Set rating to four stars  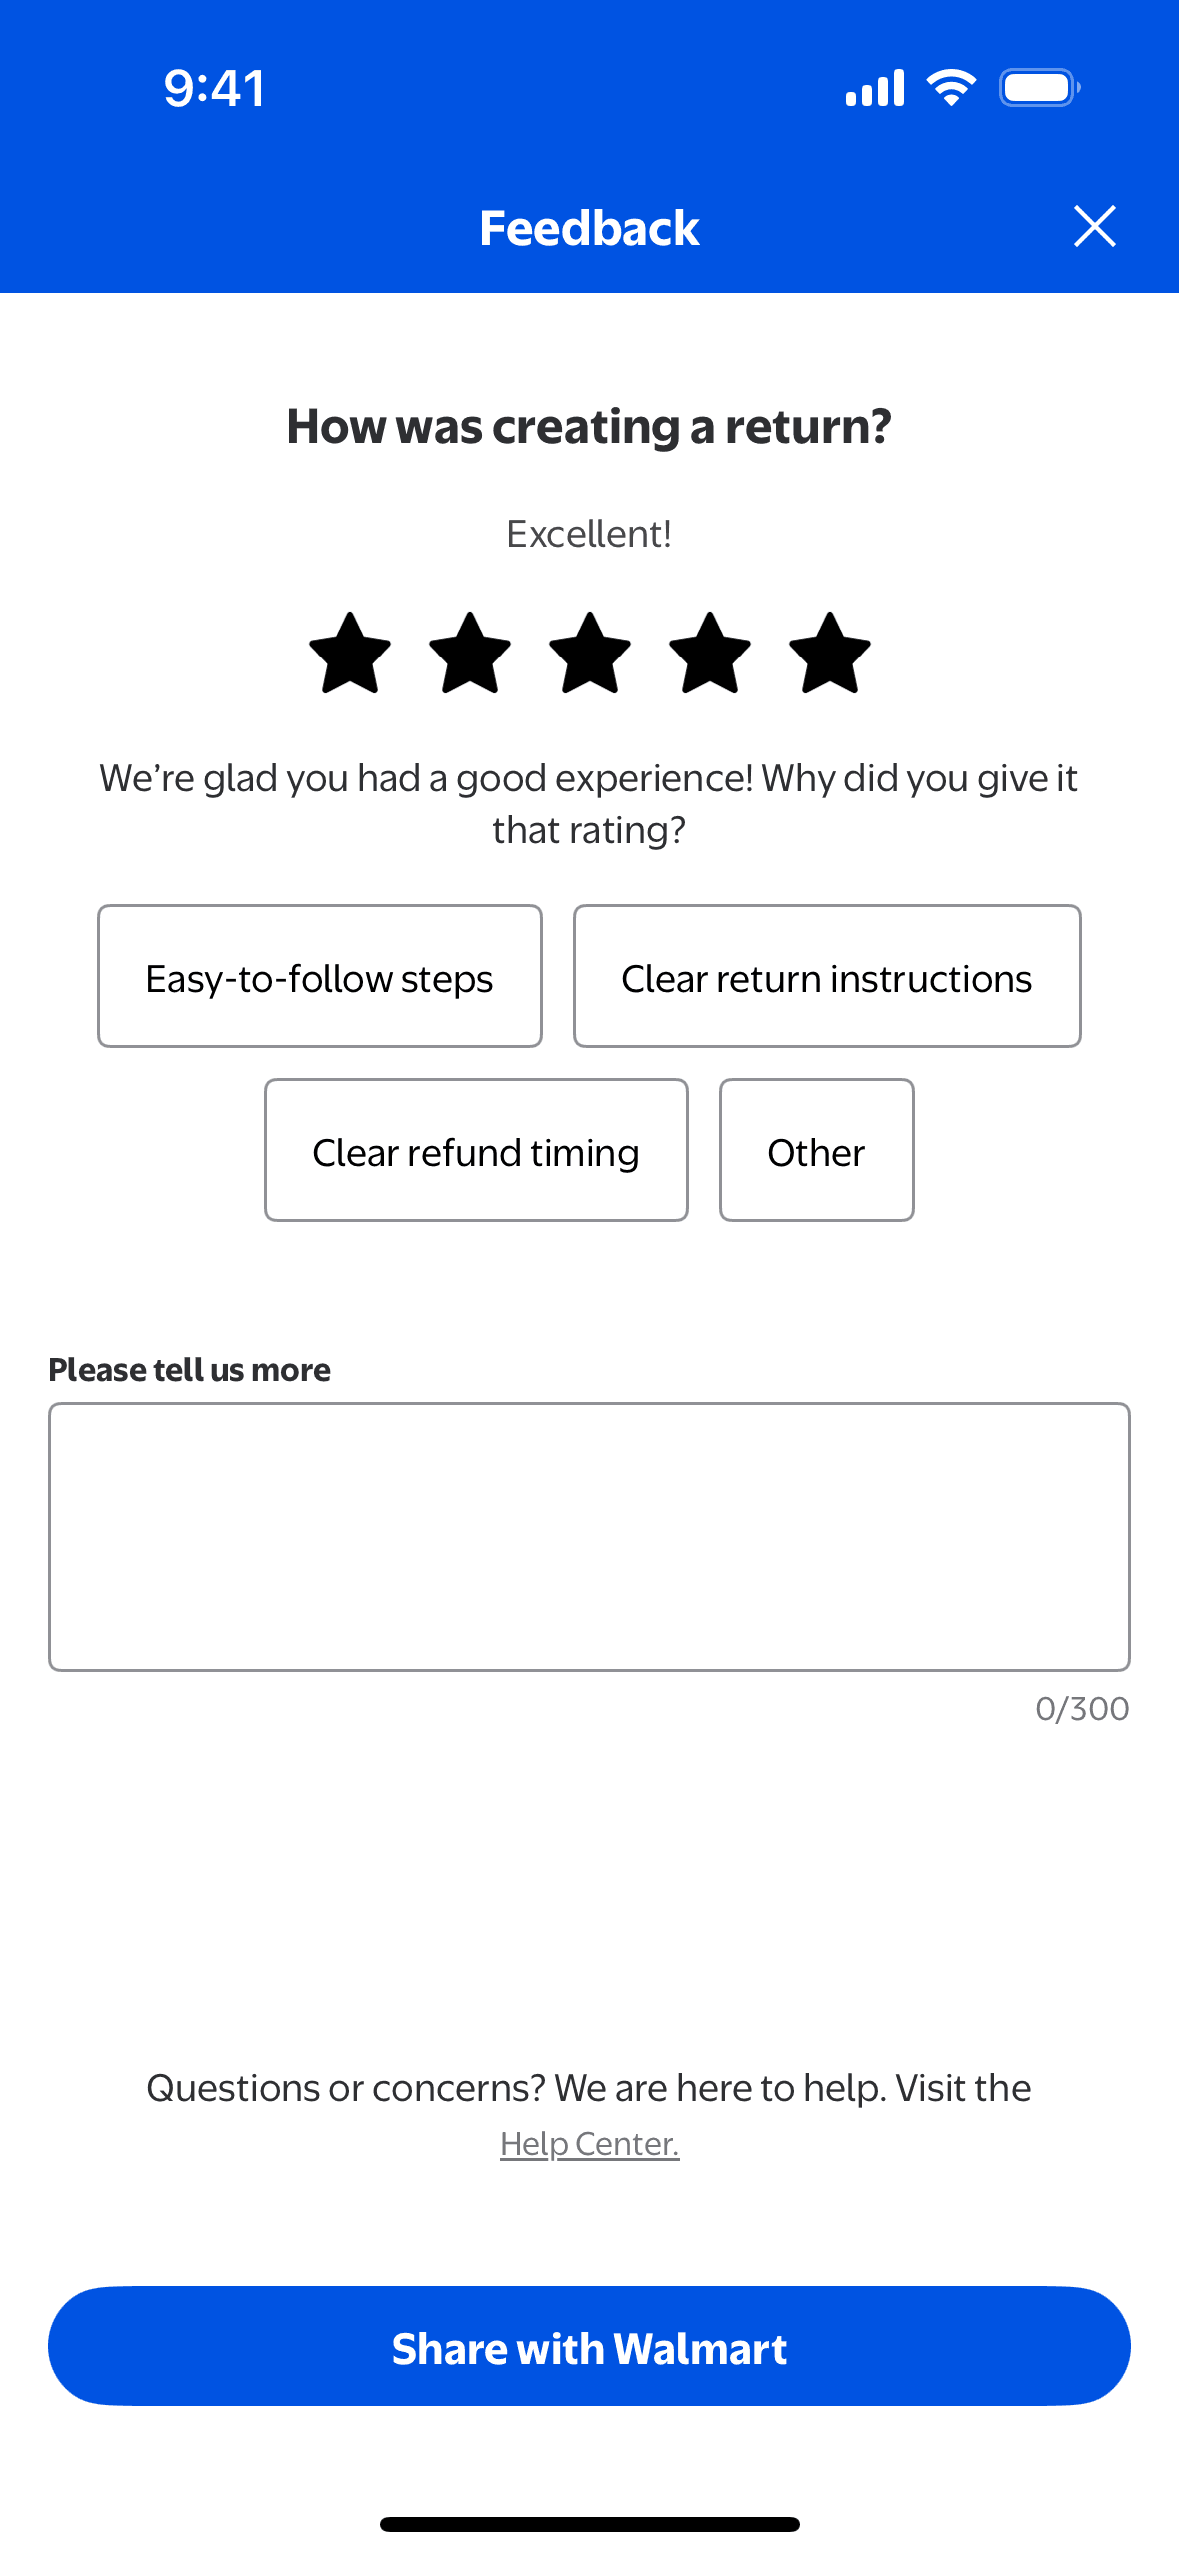710,654
